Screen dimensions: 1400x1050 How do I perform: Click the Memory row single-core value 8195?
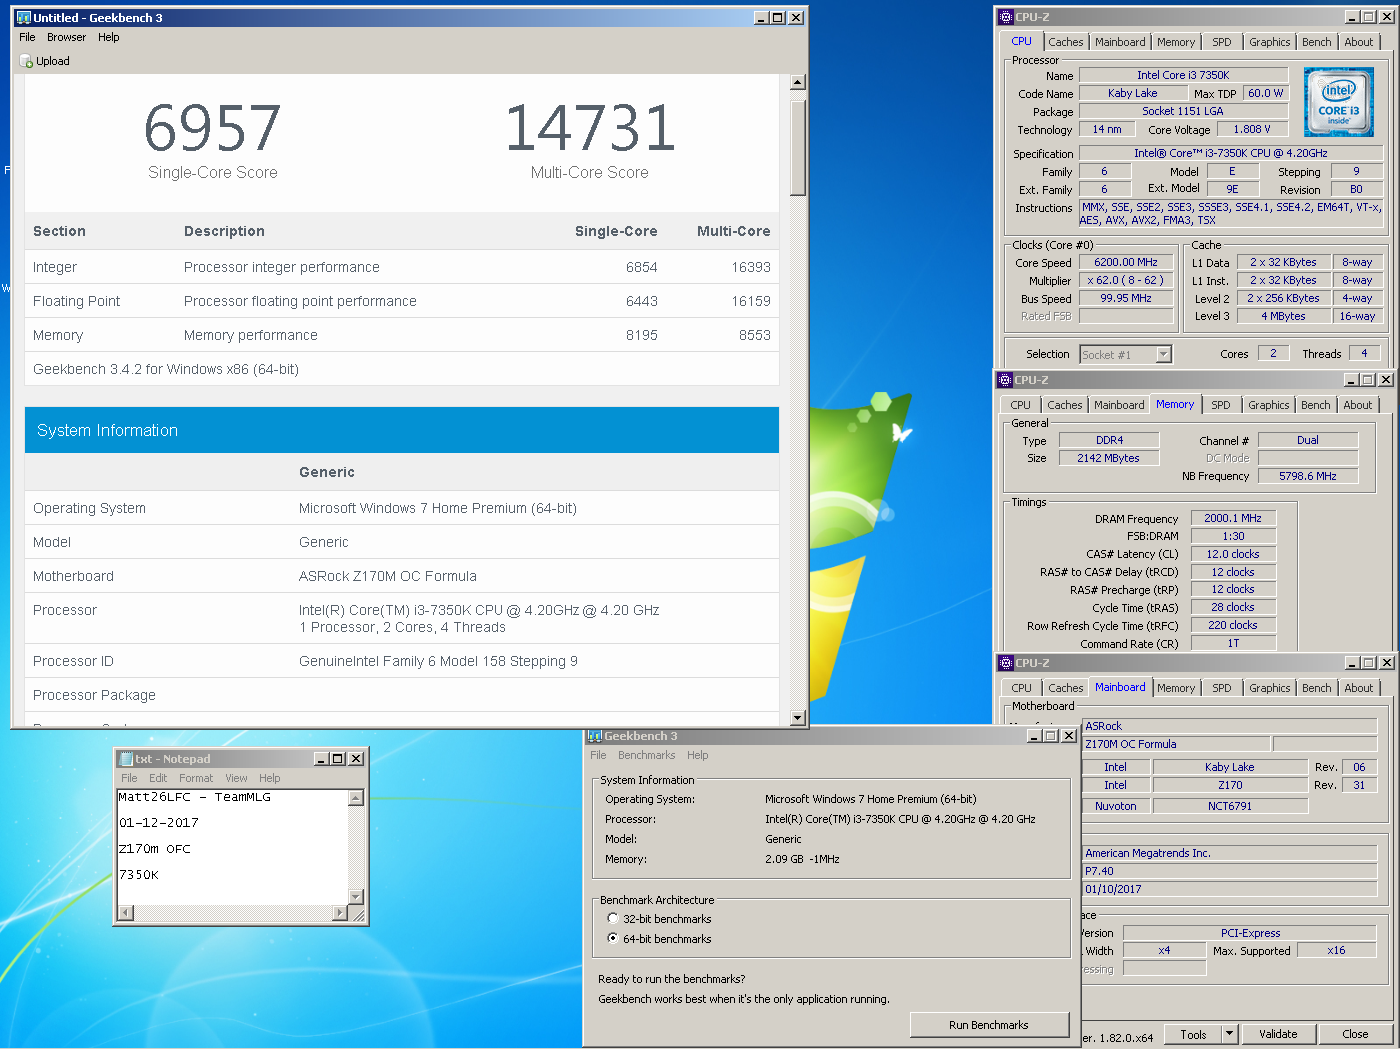pyautogui.click(x=642, y=335)
